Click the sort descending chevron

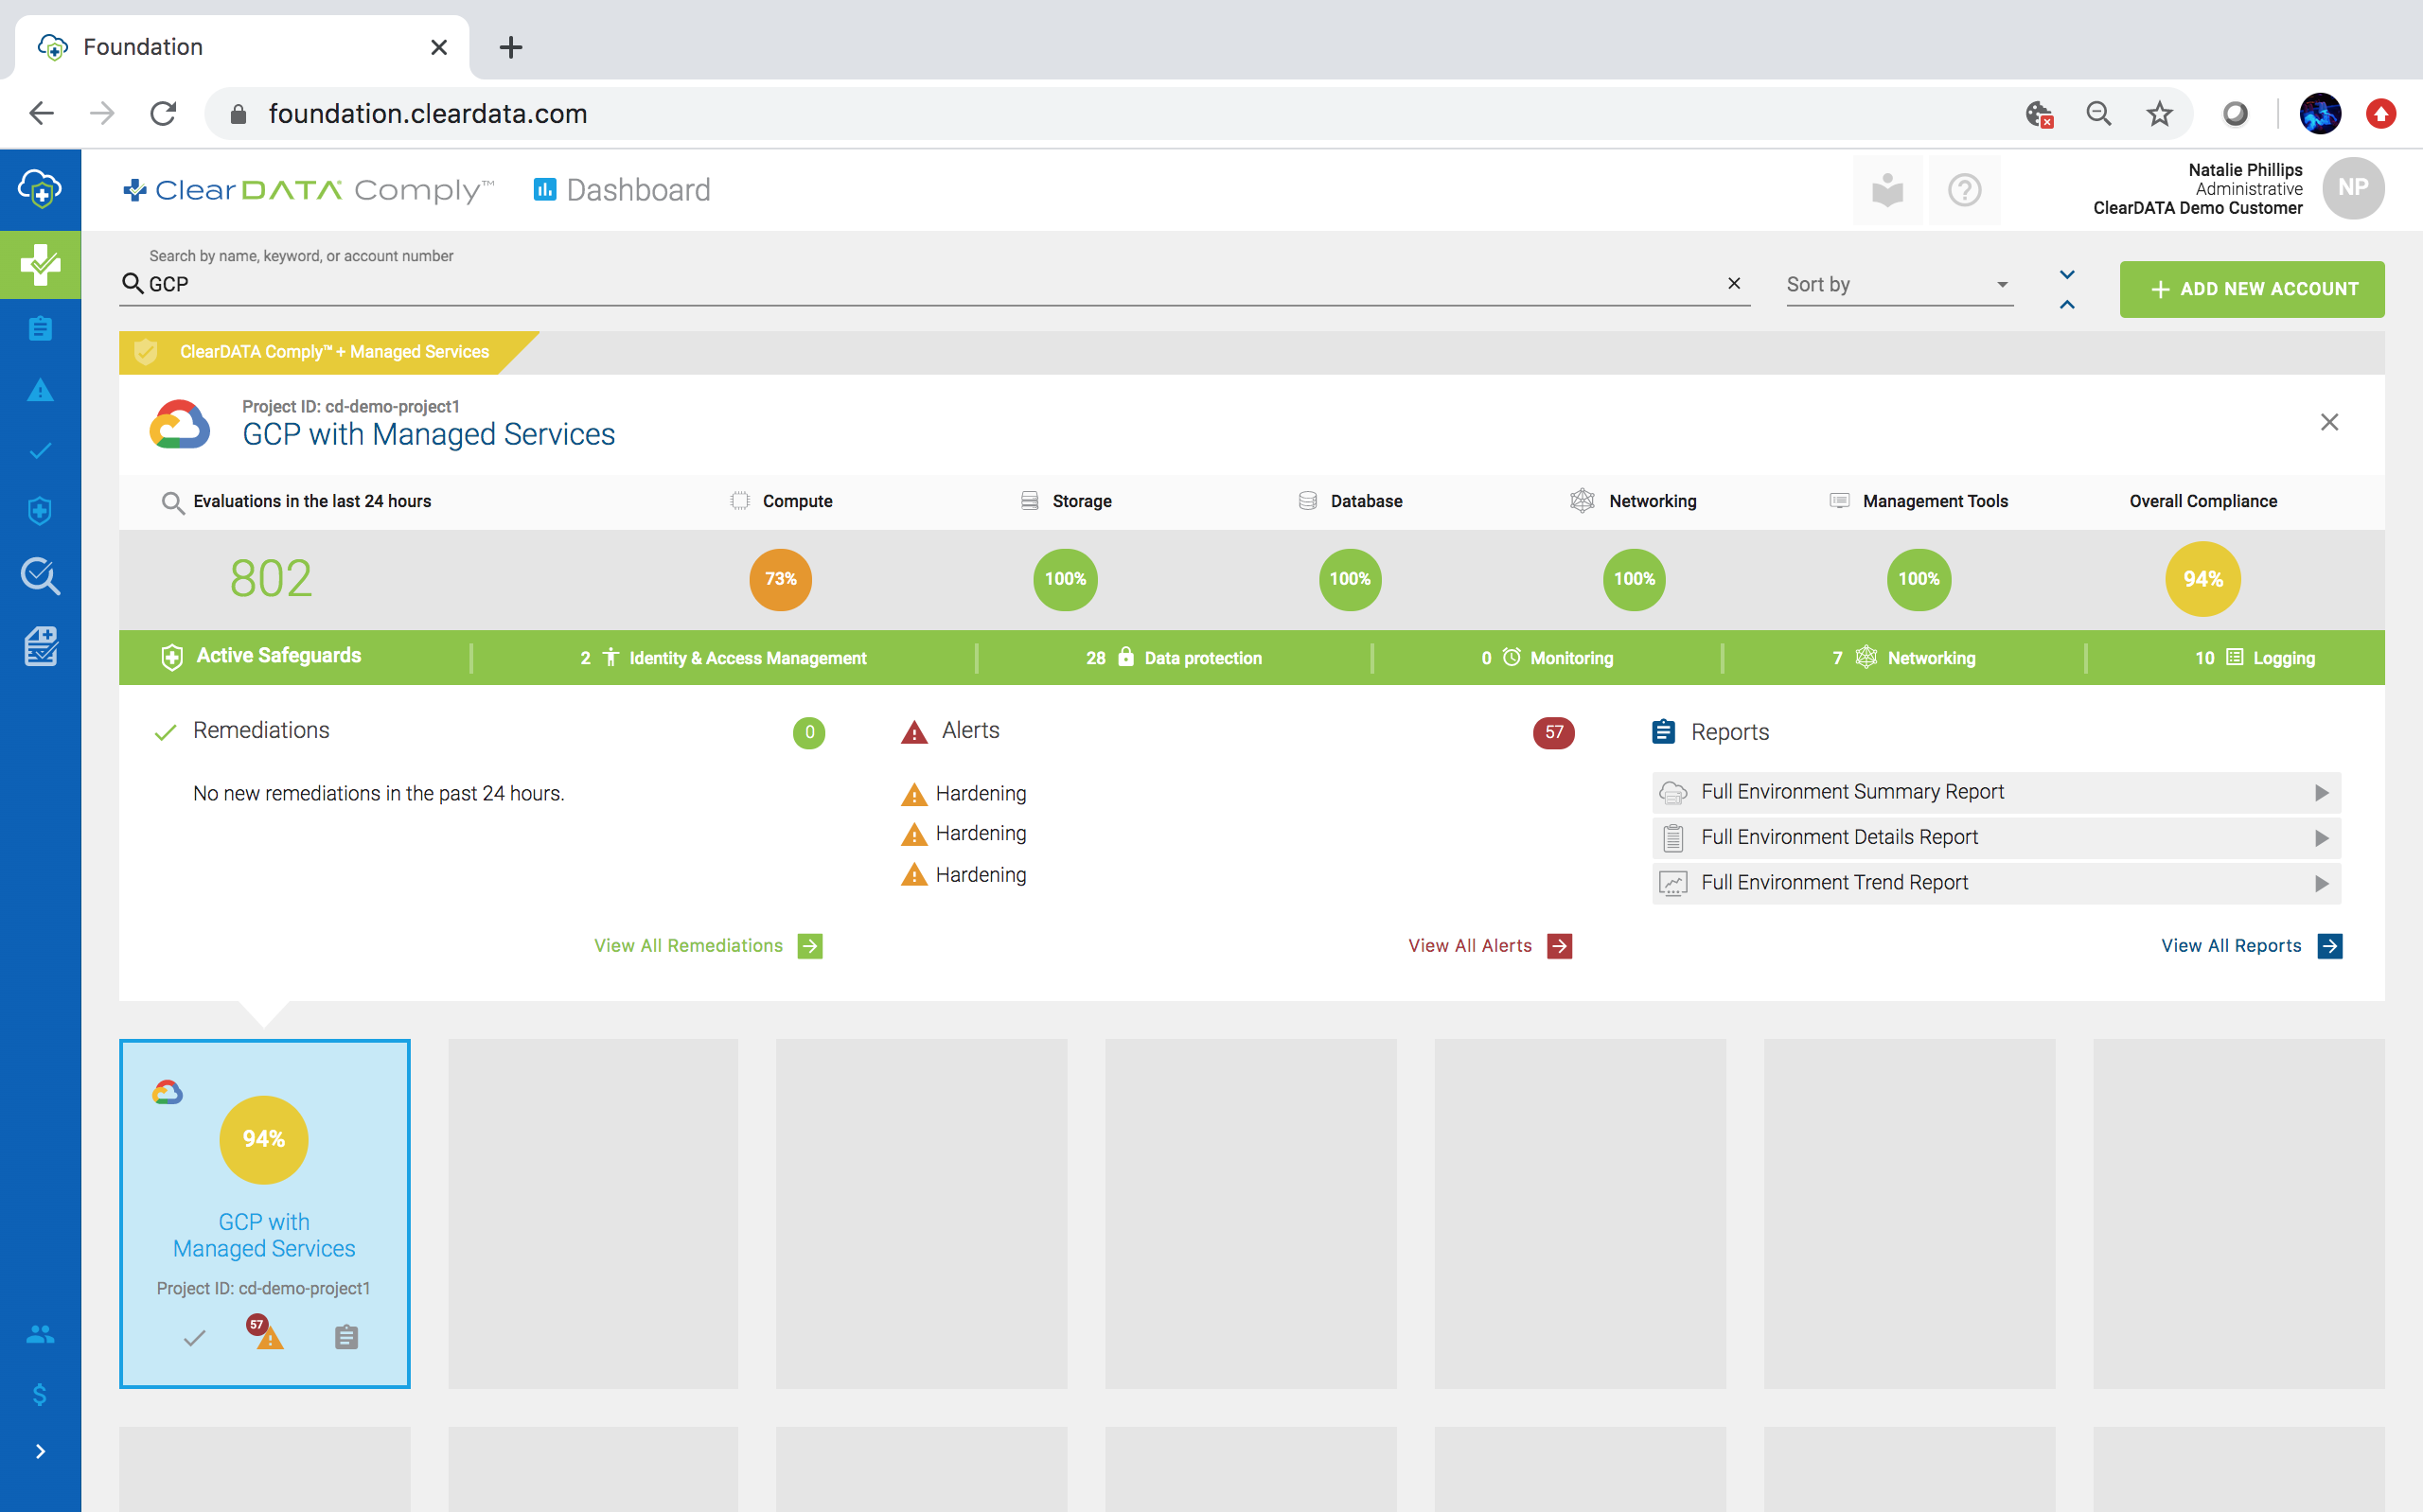pyautogui.click(x=2067, y=274)
